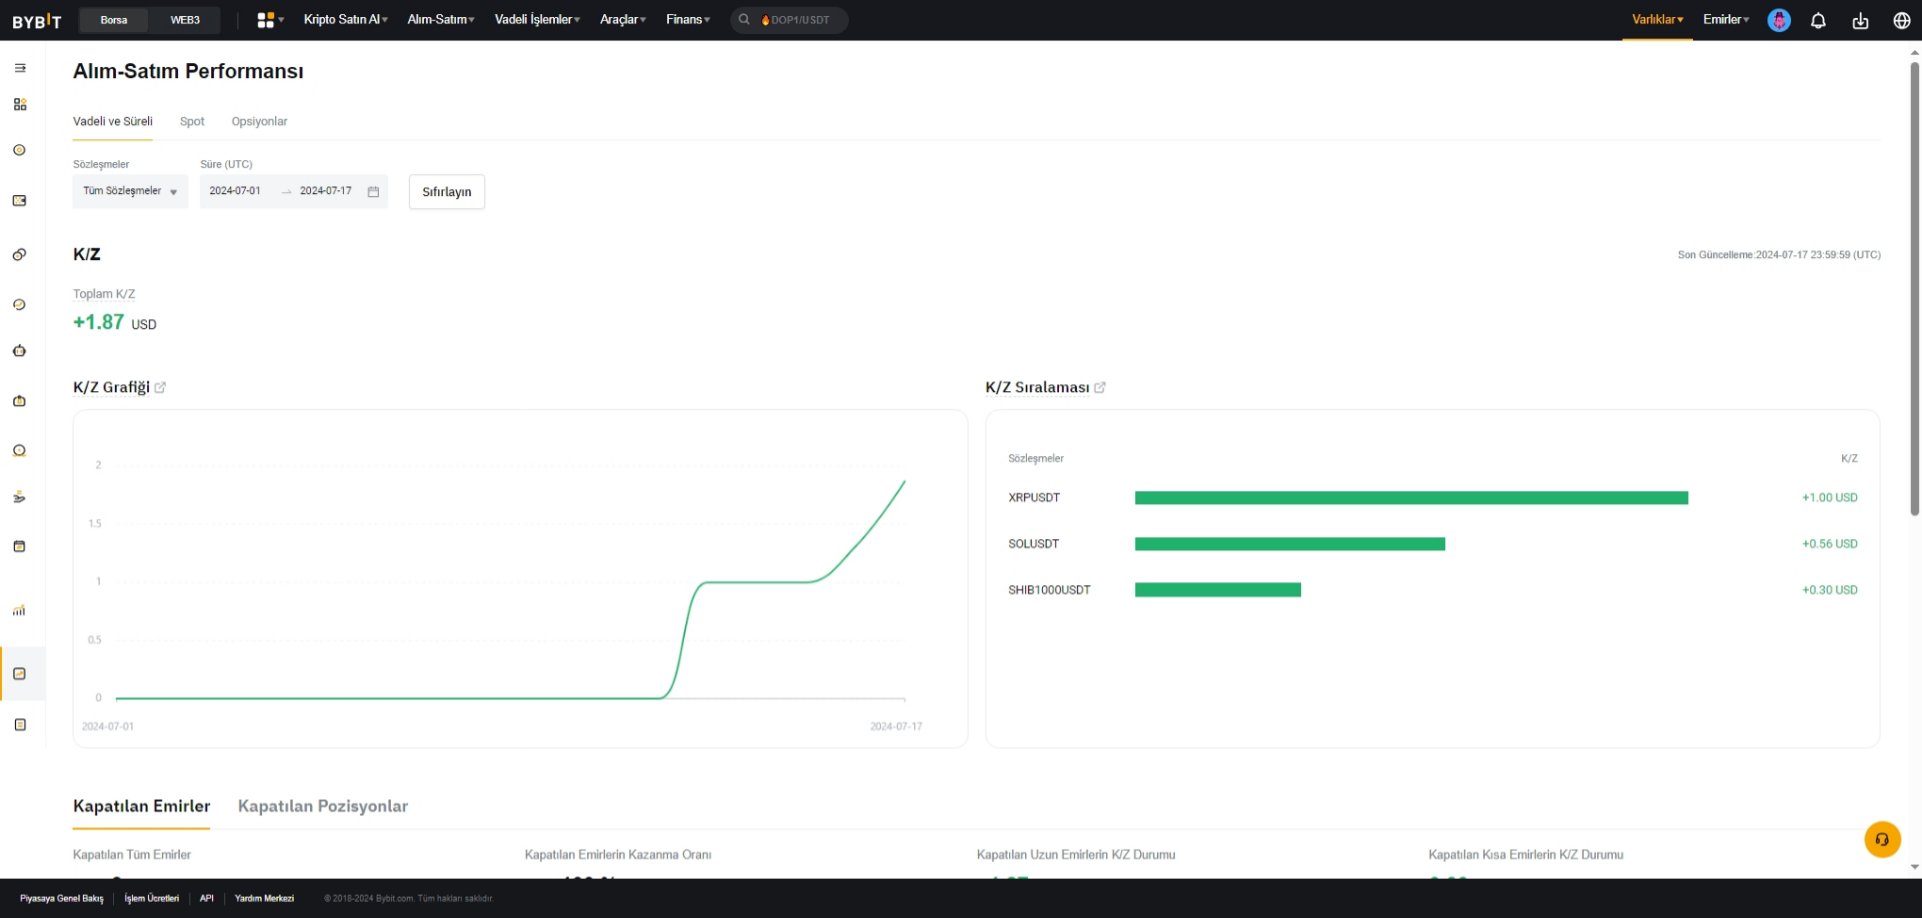Toggle to WEB3 mode
This screenshot has height=918, width=1922.
point(185,20)
